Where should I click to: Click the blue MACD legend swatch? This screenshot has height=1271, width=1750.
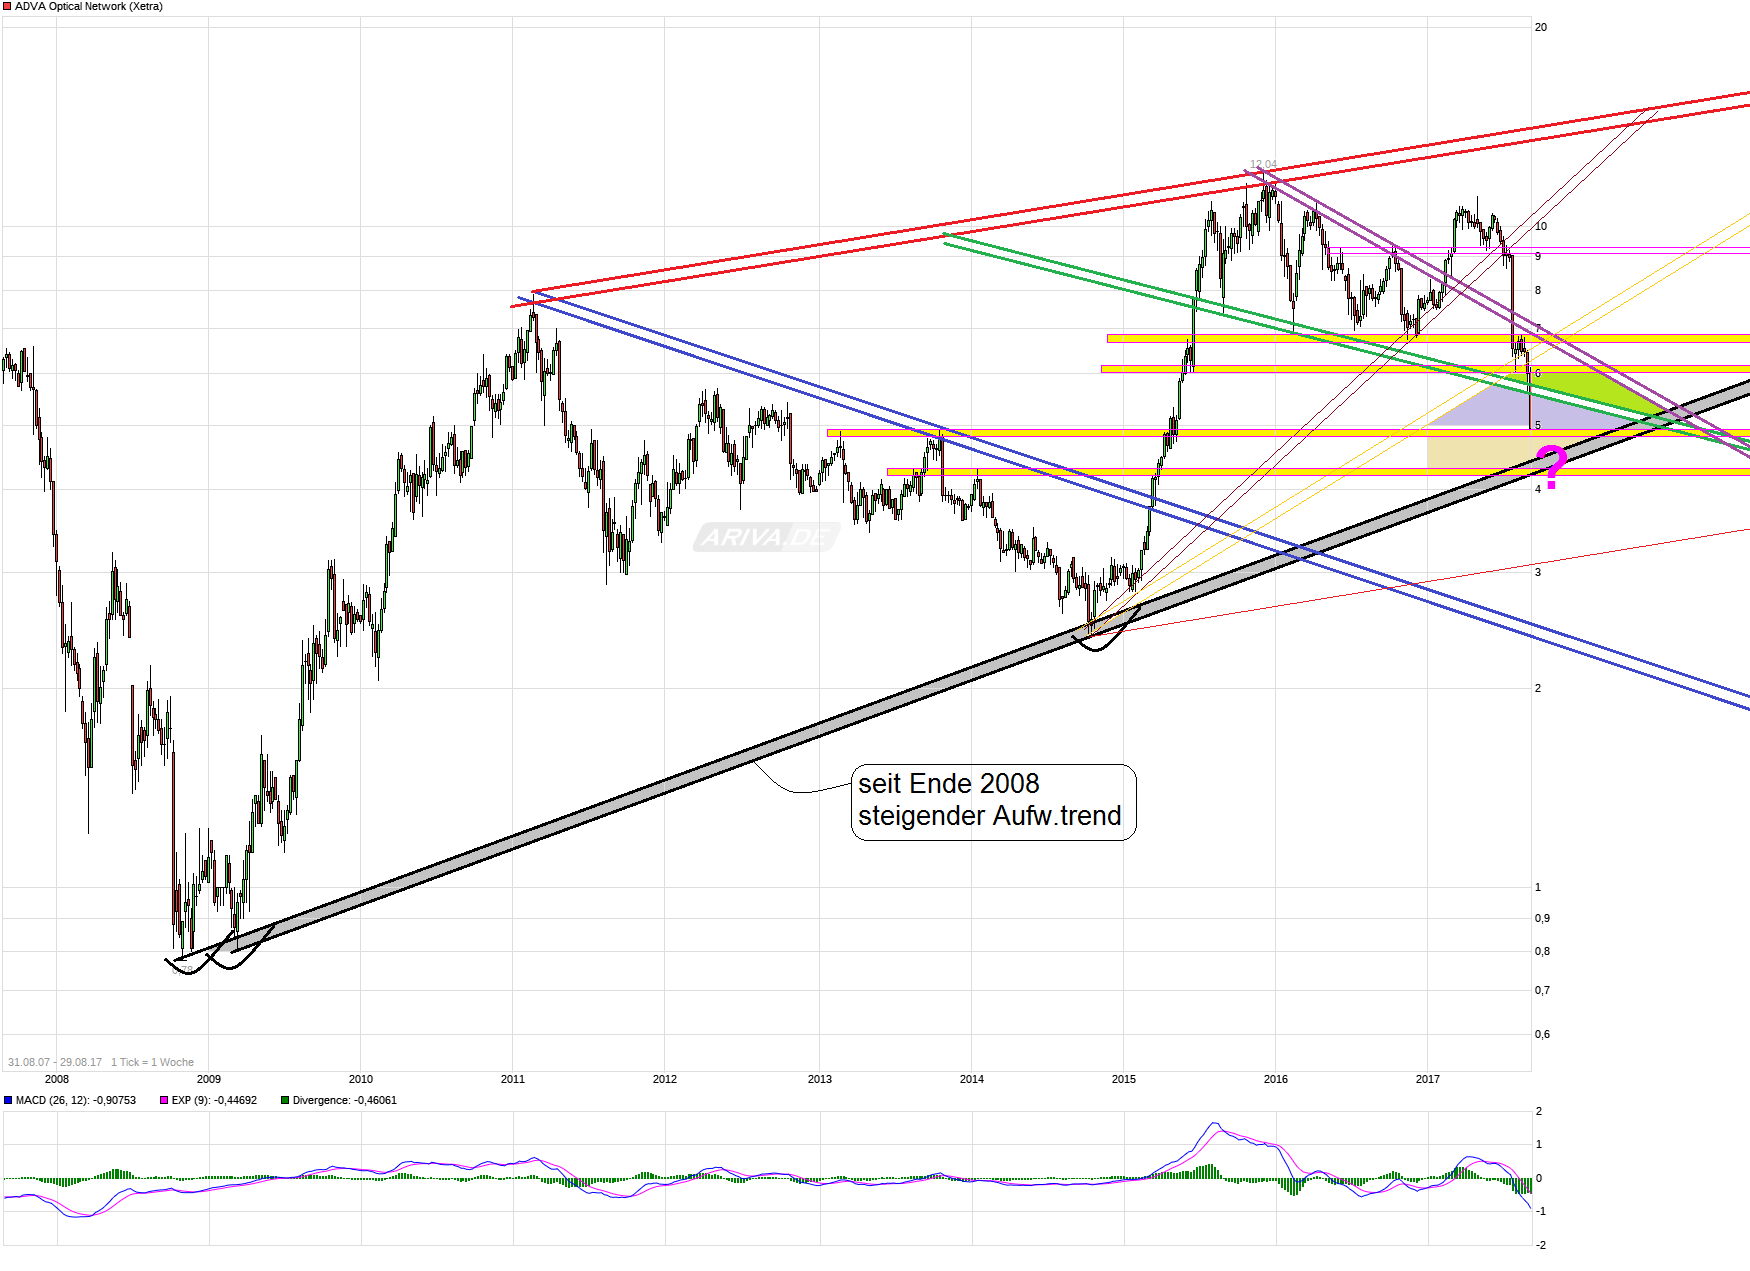click(x=8, y=1100)
